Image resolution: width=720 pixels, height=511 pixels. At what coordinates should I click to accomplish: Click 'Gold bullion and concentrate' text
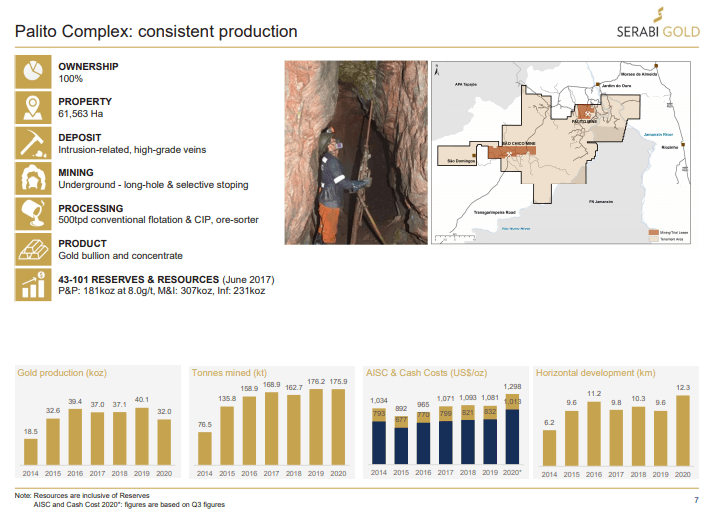[x=120, y=256]
